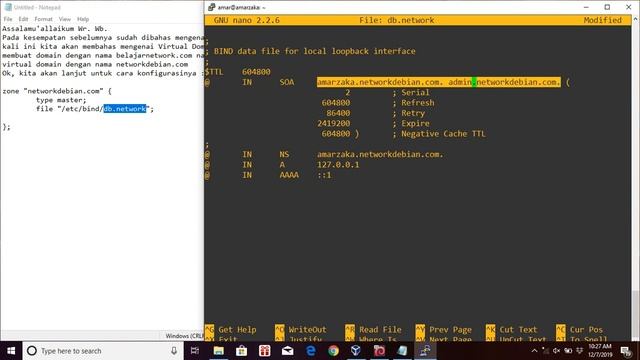
Task: Launch Microsoft Store from the taskbar
Action: coord(242,351)
